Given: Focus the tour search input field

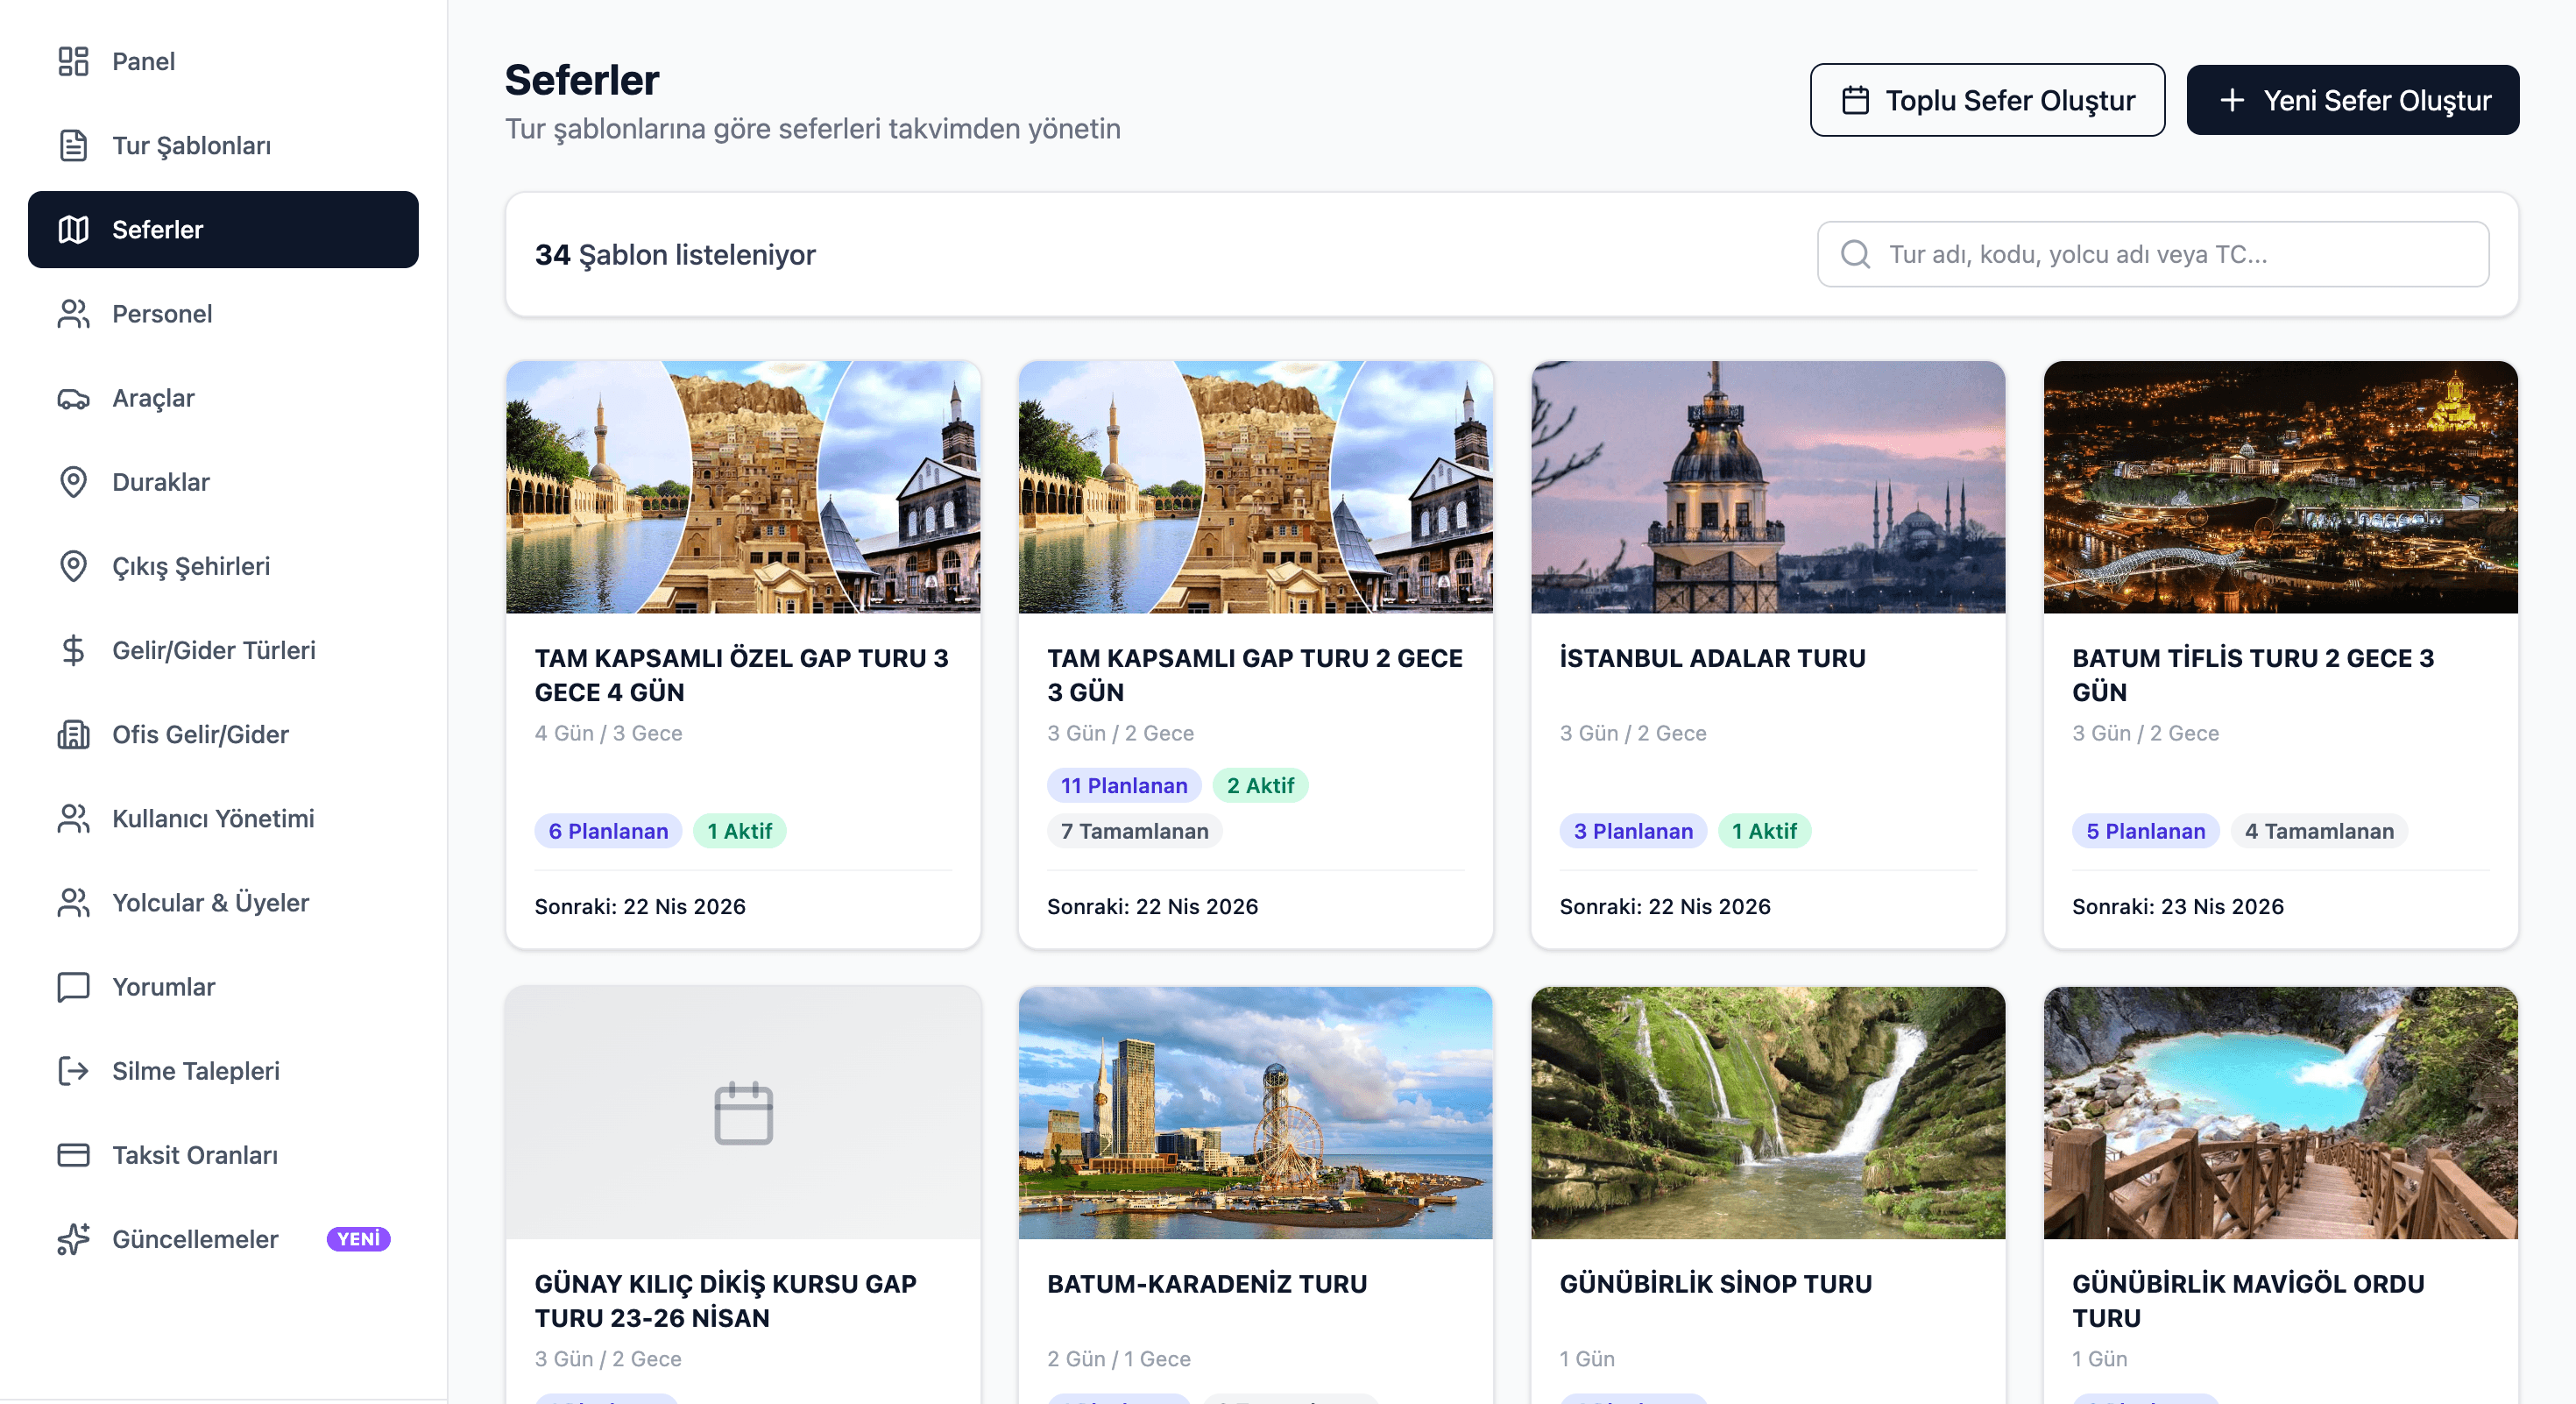Looking at the screenshot, I should [2152, 254].
